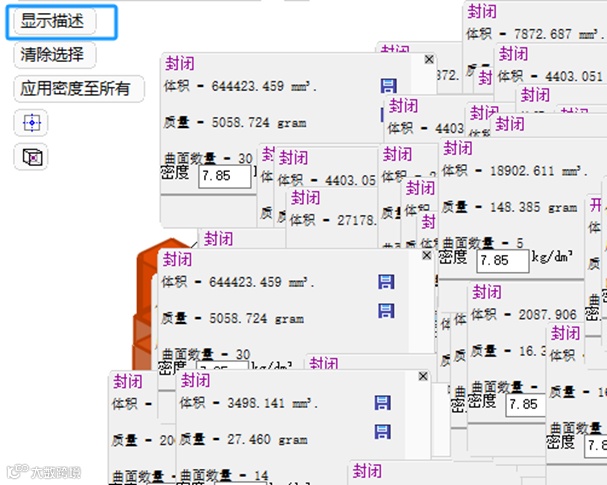Close the upper 644423.459 volume popup
607x485 pixels.
429,59
